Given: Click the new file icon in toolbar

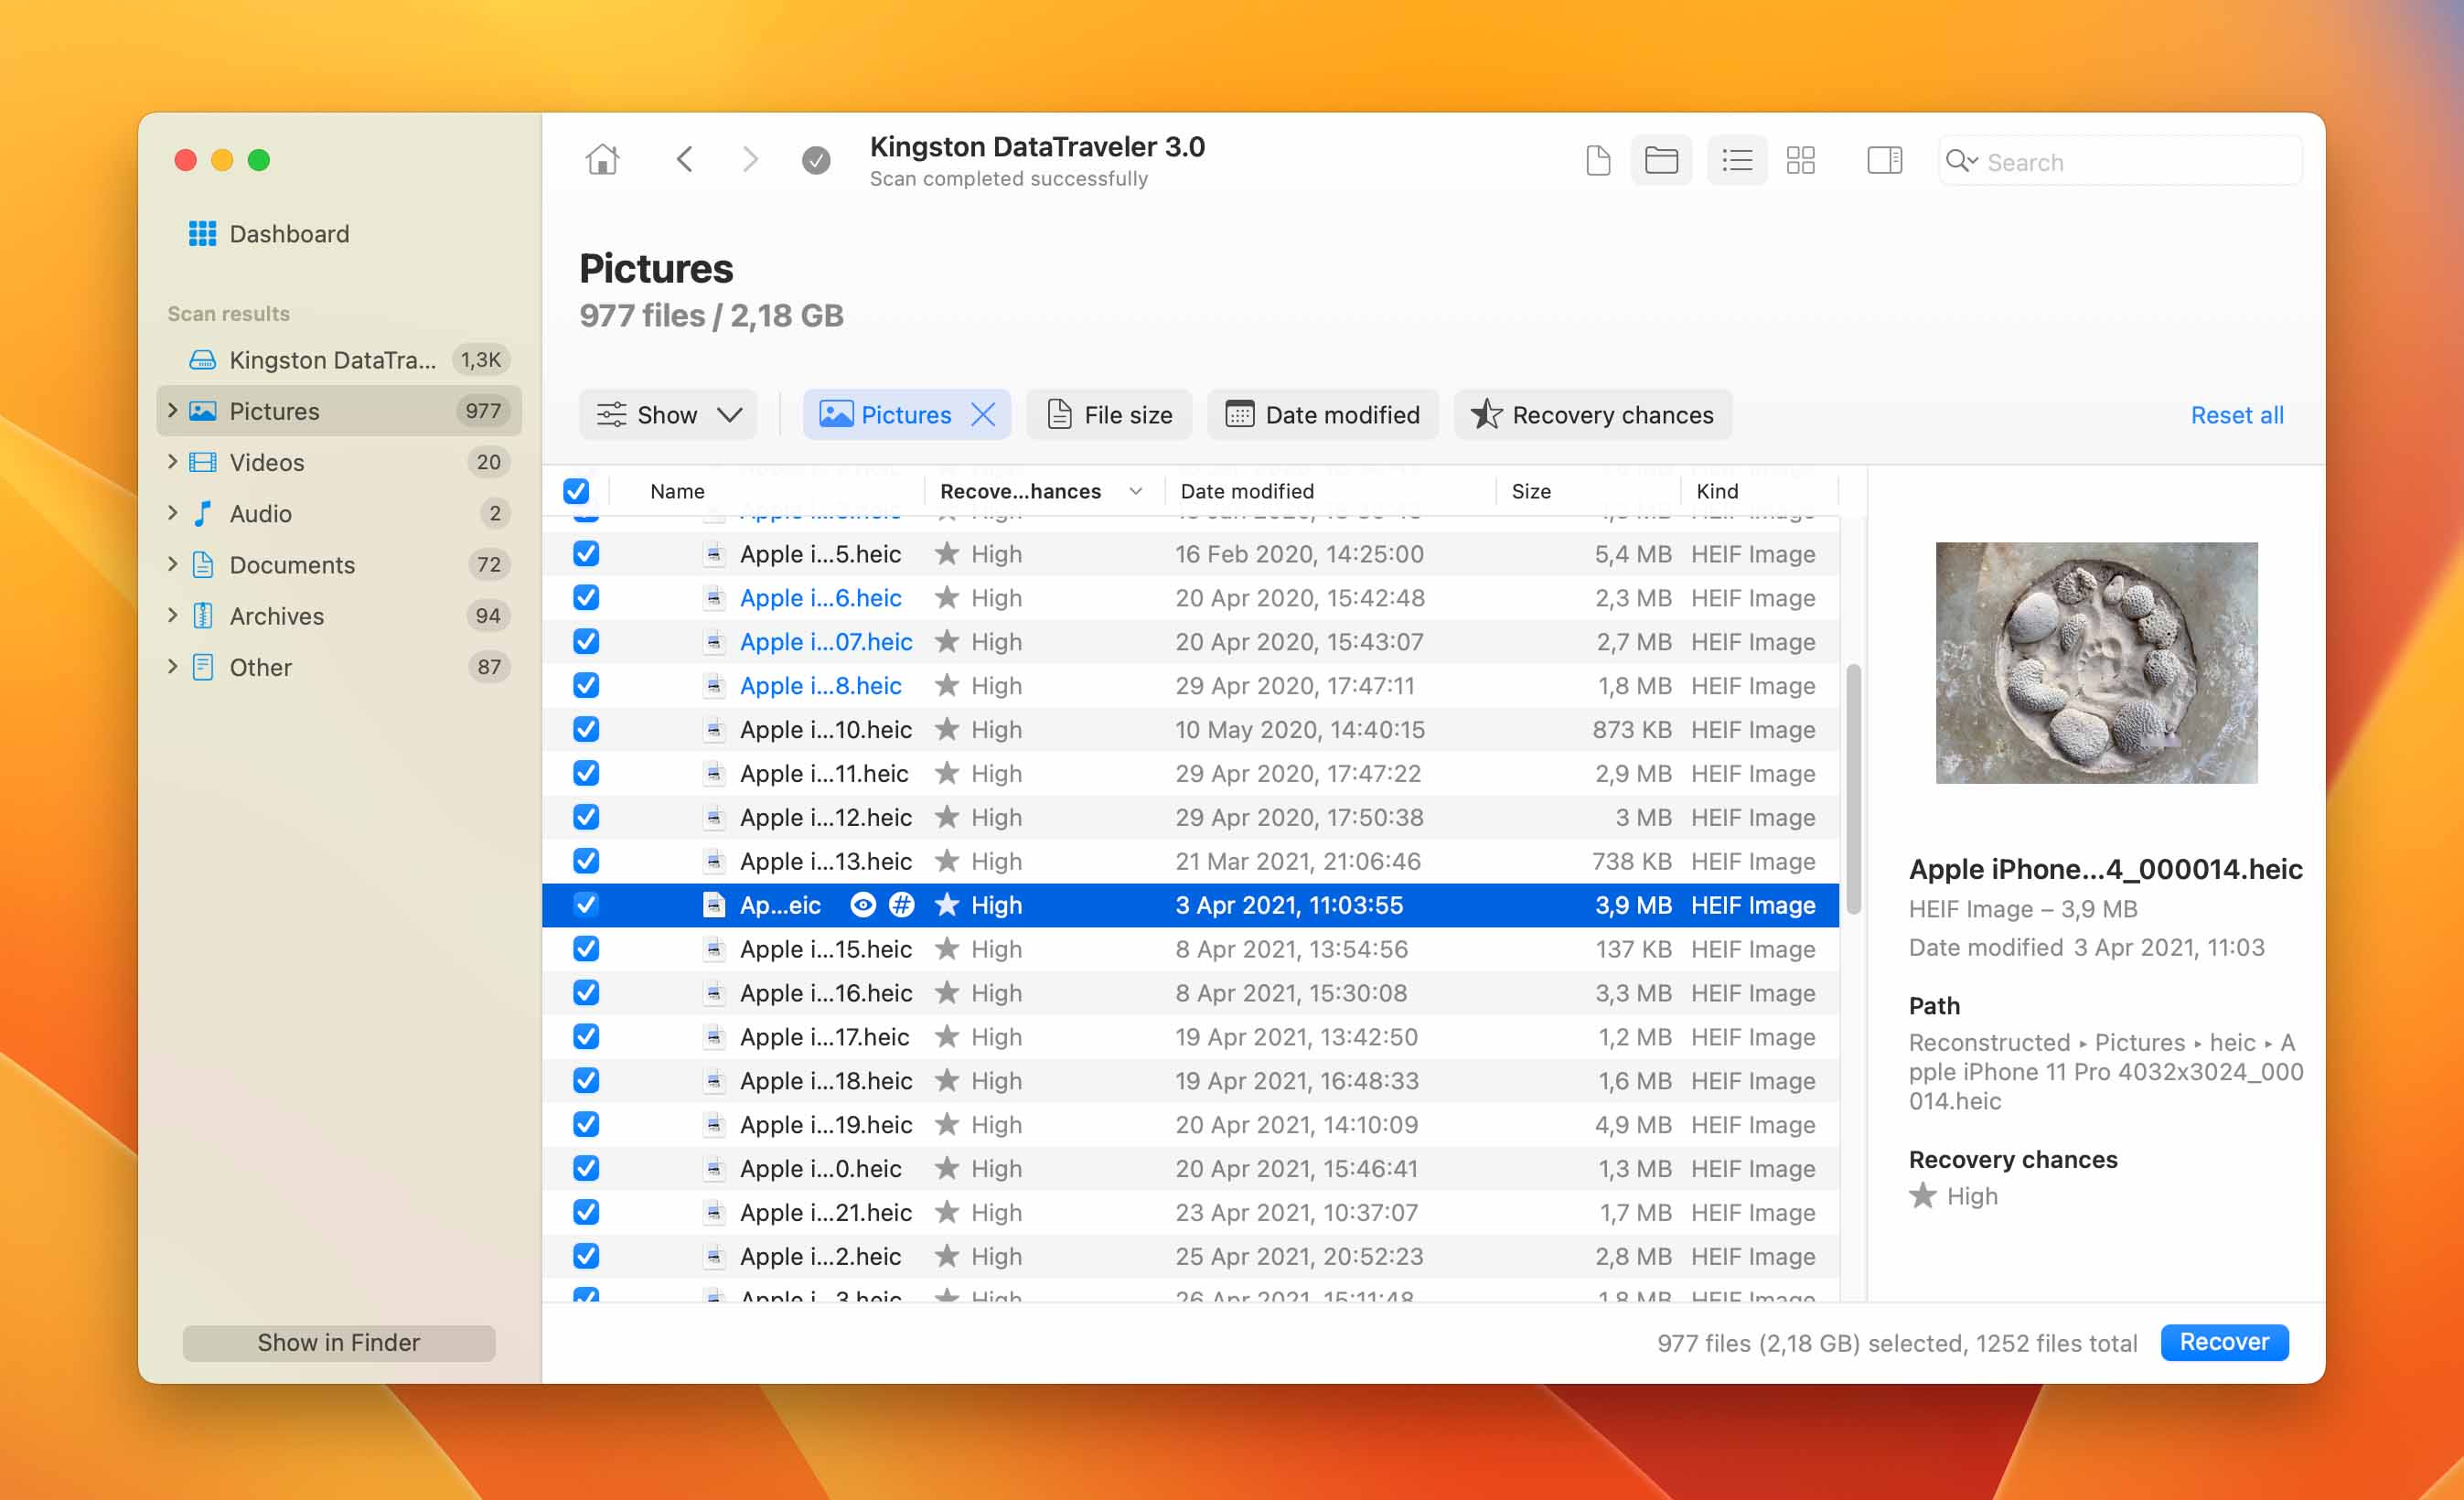Looking at the screenshot, I should [1600, 160].
